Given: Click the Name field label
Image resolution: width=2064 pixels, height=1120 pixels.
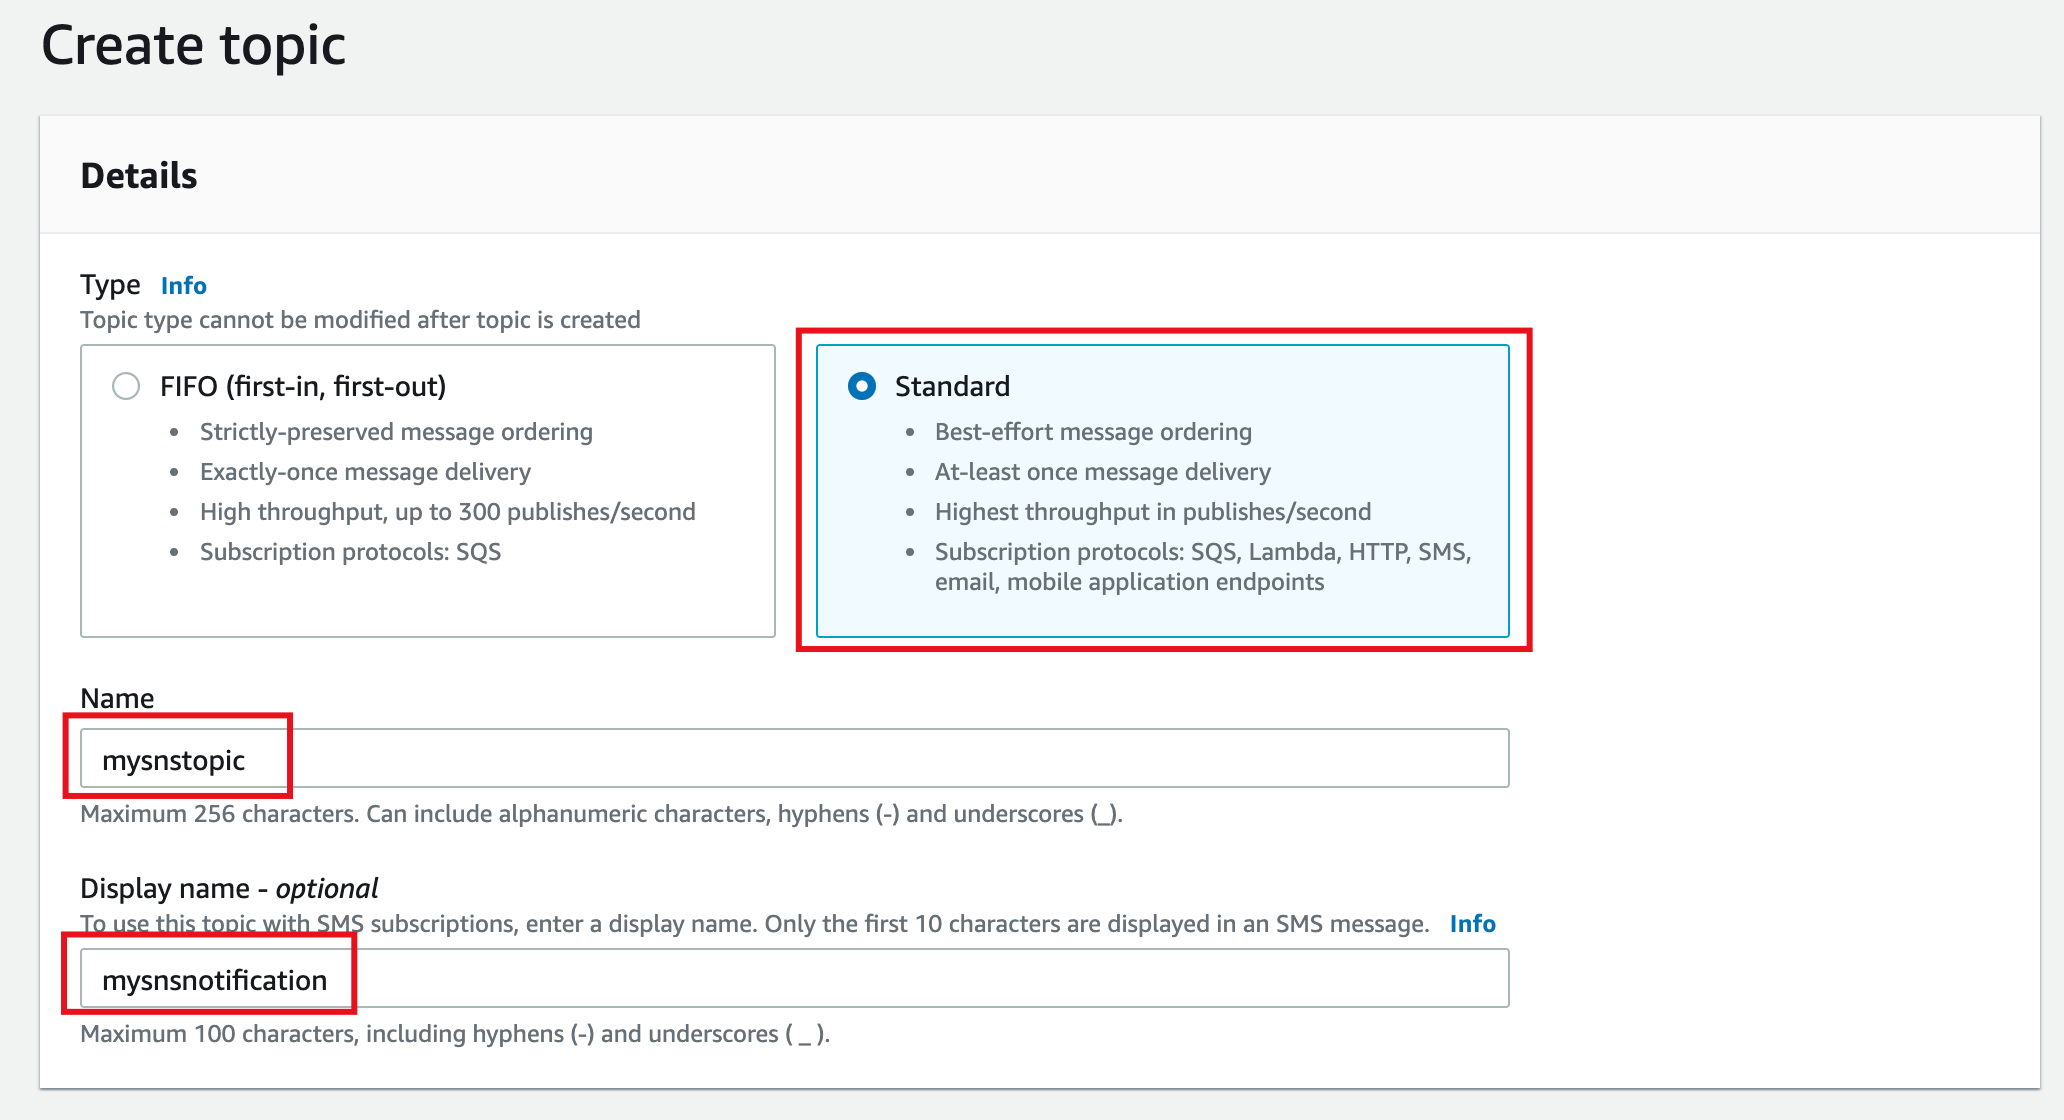Looking at the screenshot, I should click(117, 698).
